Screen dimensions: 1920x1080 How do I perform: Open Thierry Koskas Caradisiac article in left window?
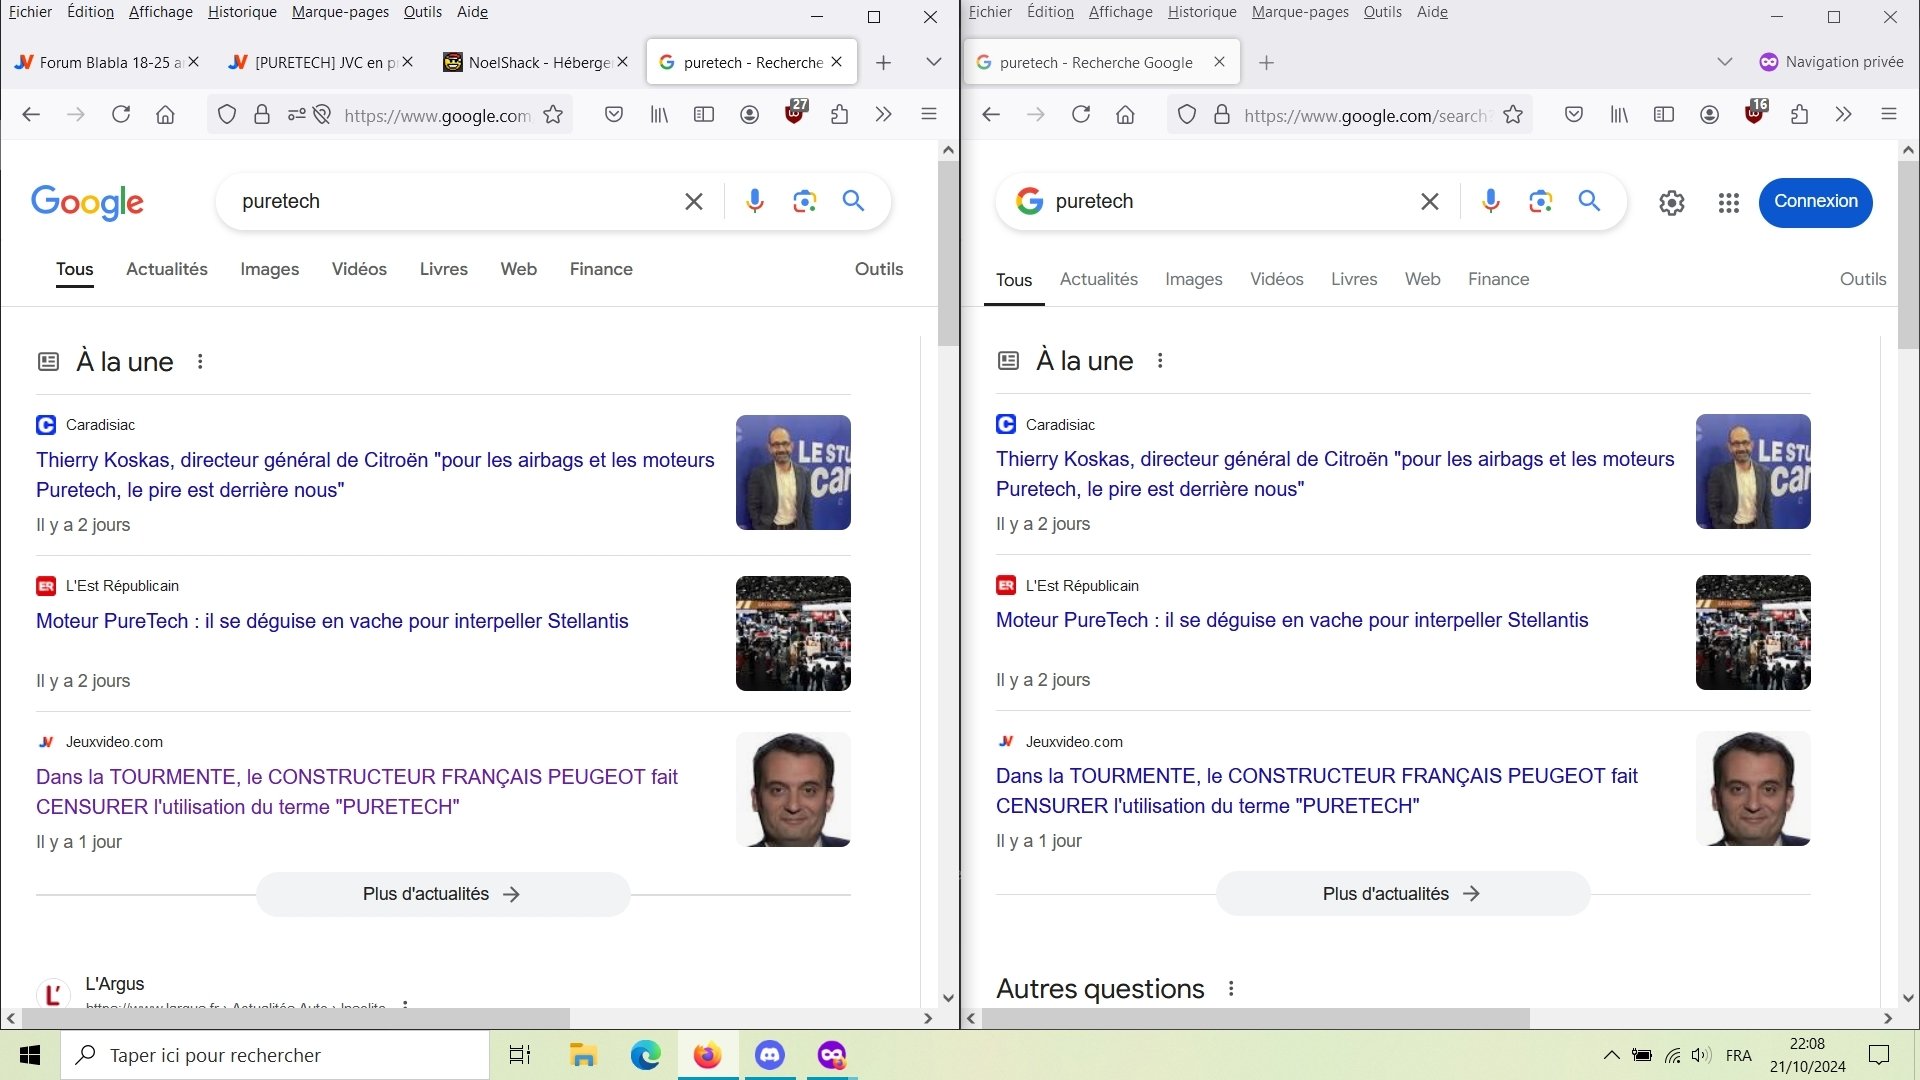point(375,475)
